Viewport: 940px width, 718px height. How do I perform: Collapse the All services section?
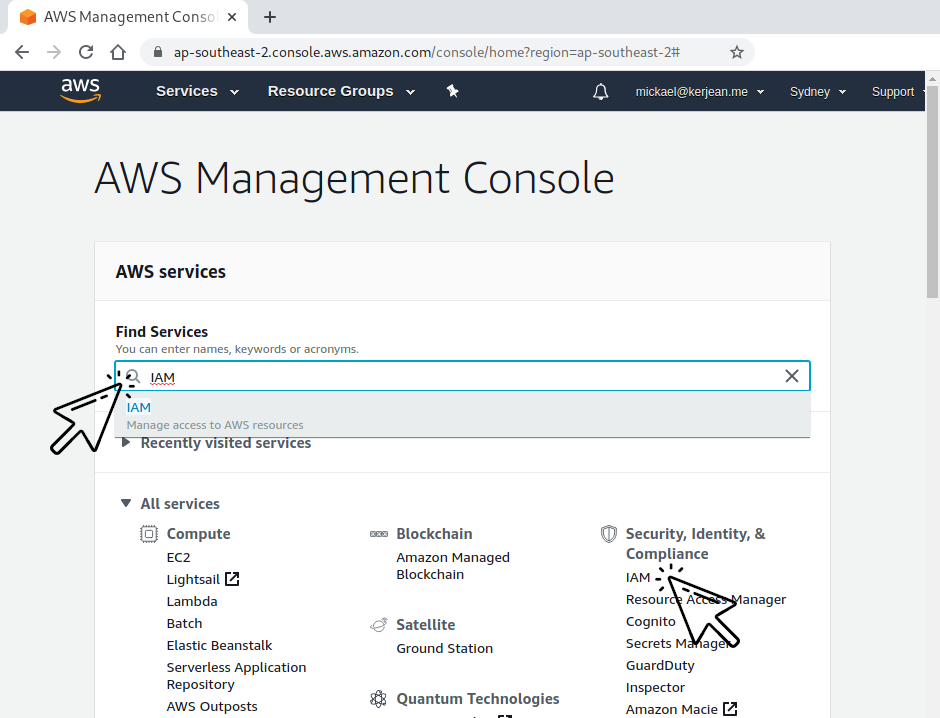170,503
